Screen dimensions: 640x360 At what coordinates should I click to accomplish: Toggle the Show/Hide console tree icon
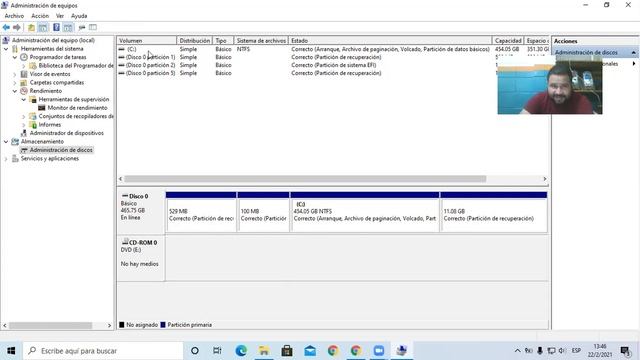(x=43, y=27)
